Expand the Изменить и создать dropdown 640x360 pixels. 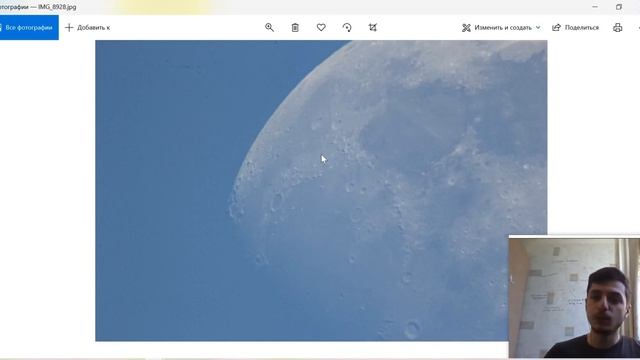(x=501, y=27)
